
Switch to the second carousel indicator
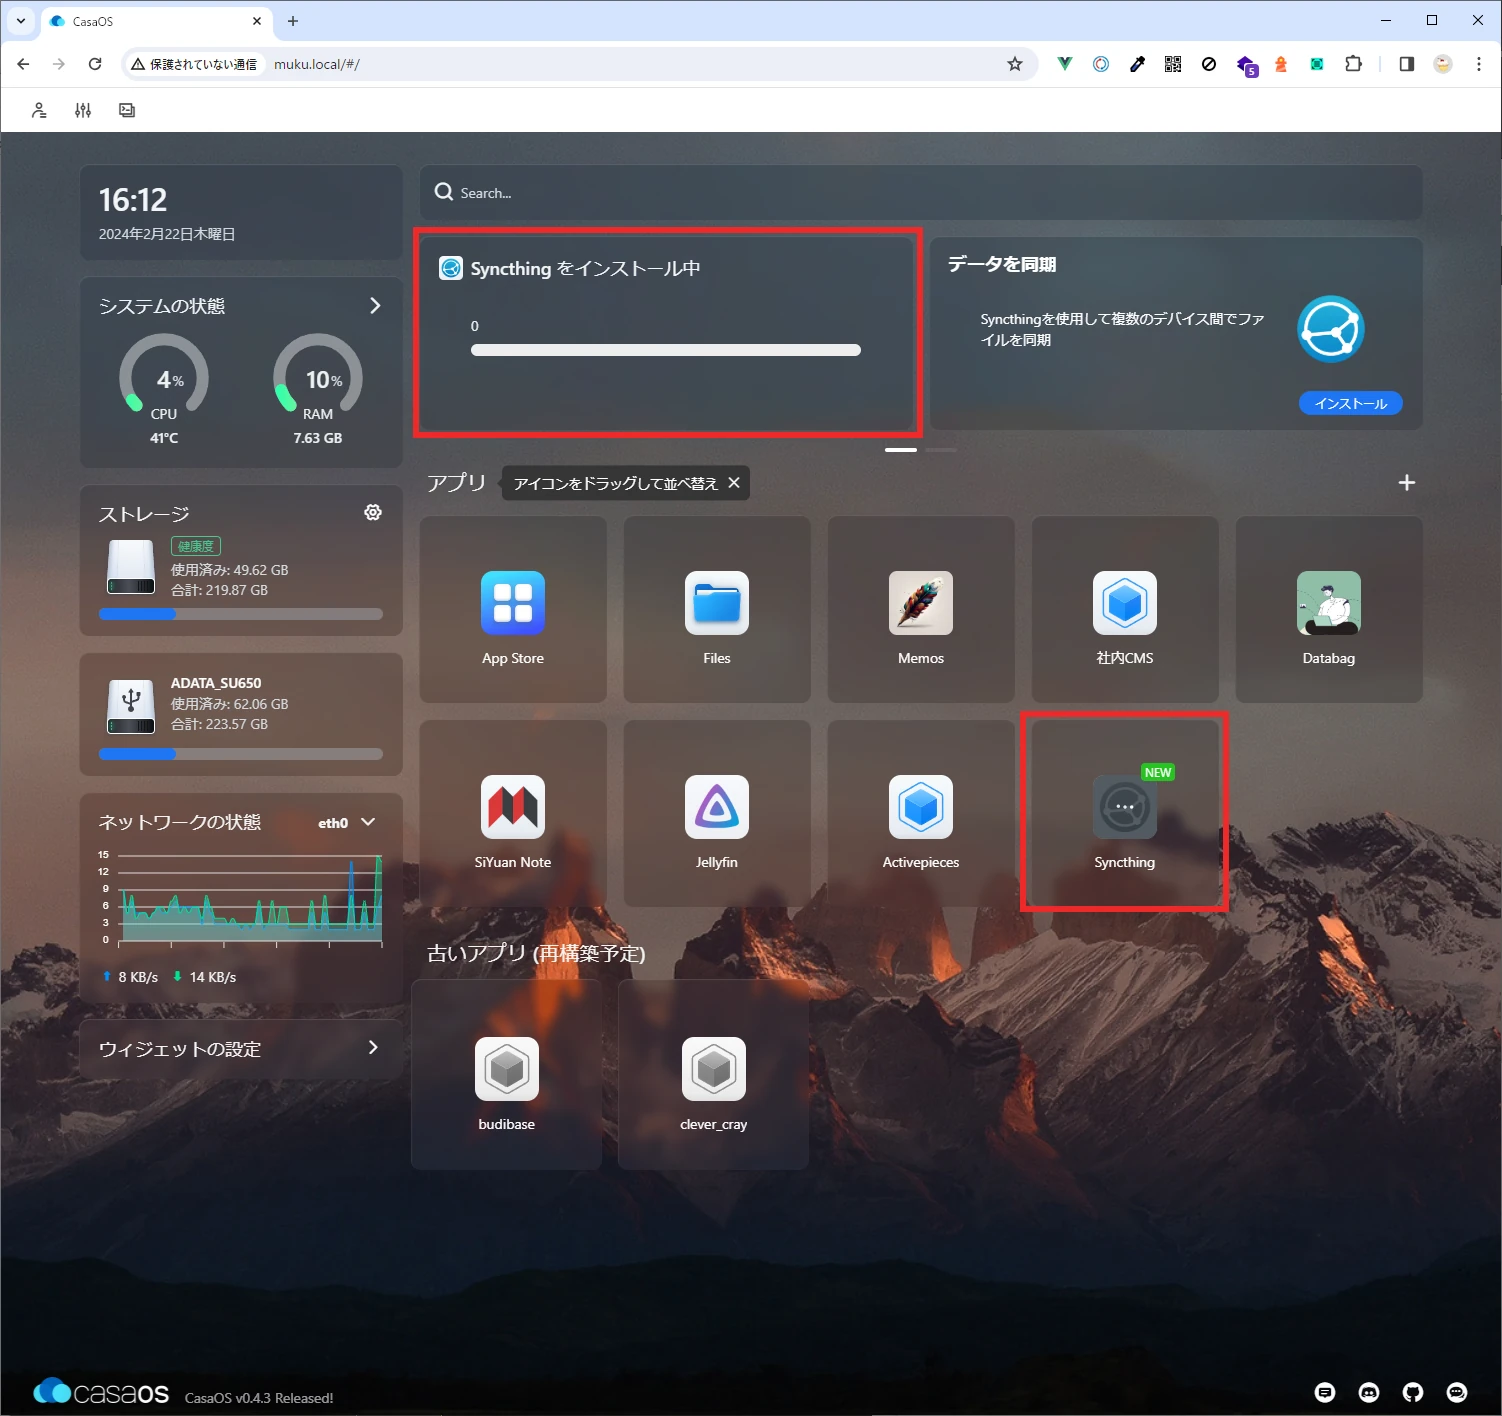[941, 450]
